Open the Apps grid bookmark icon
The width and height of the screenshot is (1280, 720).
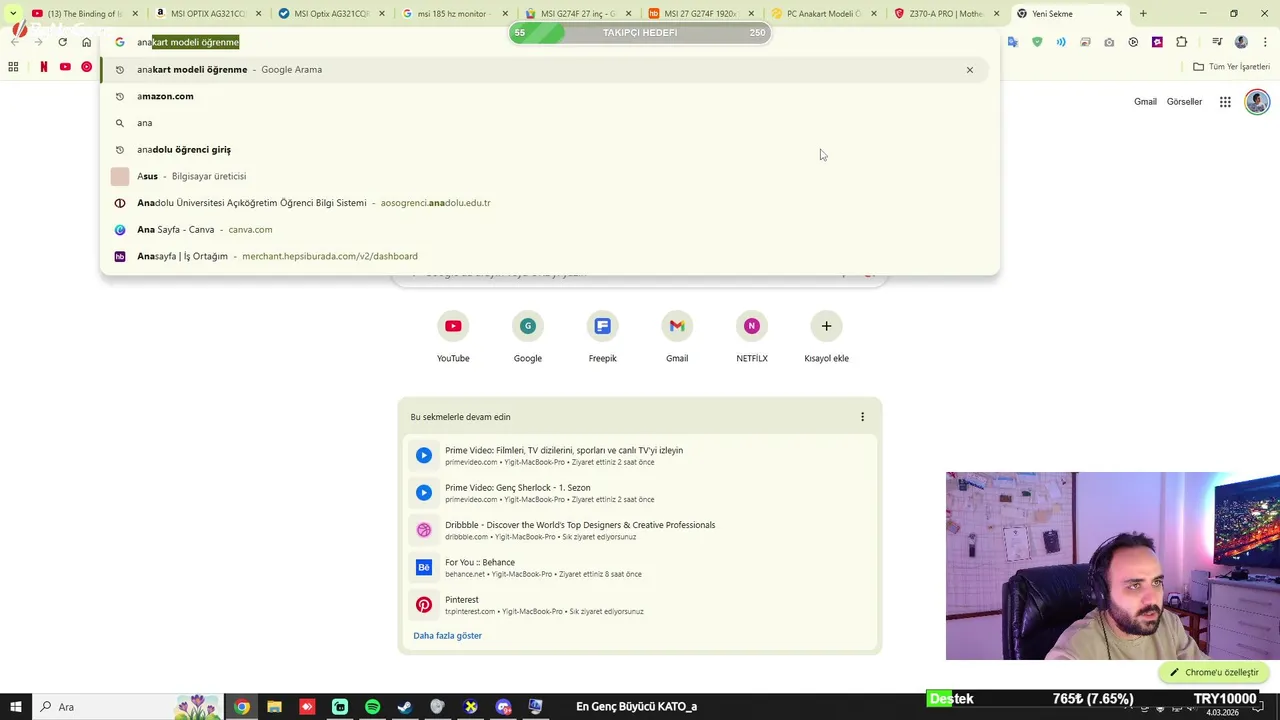pos(13,67)
